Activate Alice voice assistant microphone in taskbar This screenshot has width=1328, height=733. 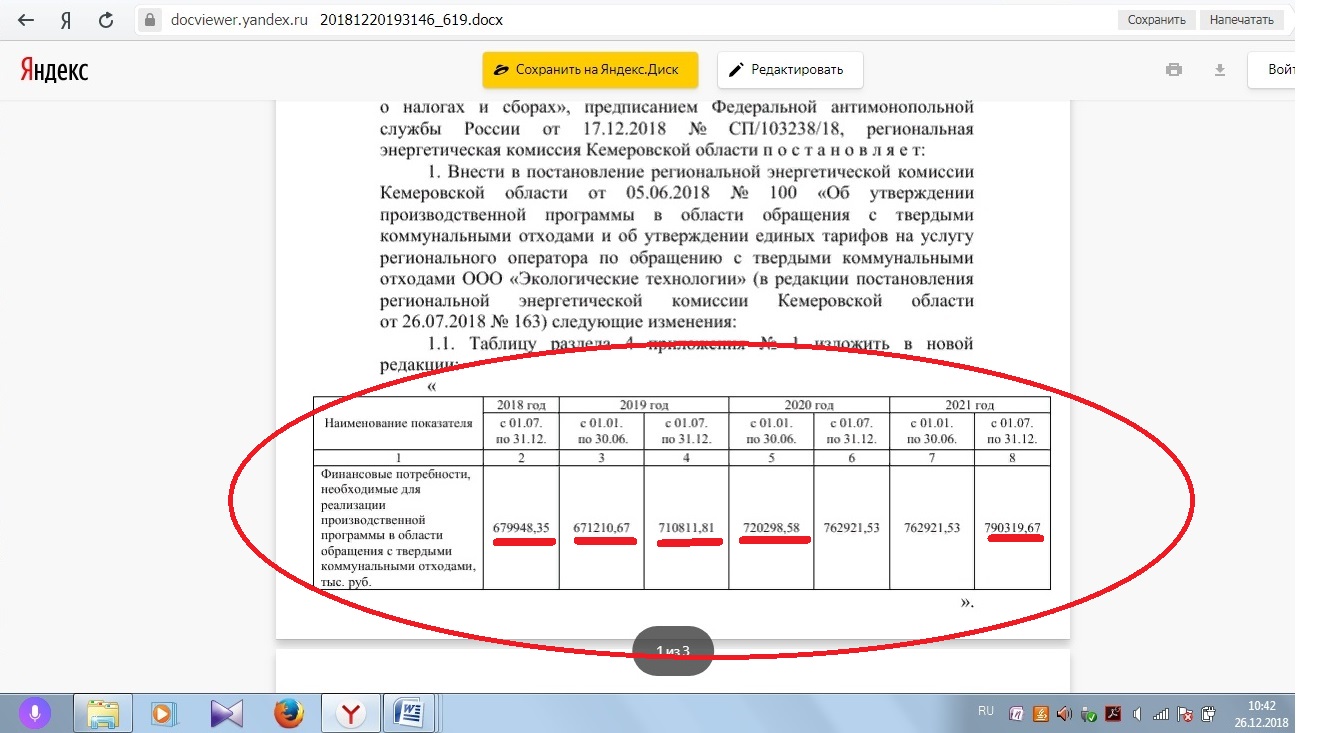34,712
